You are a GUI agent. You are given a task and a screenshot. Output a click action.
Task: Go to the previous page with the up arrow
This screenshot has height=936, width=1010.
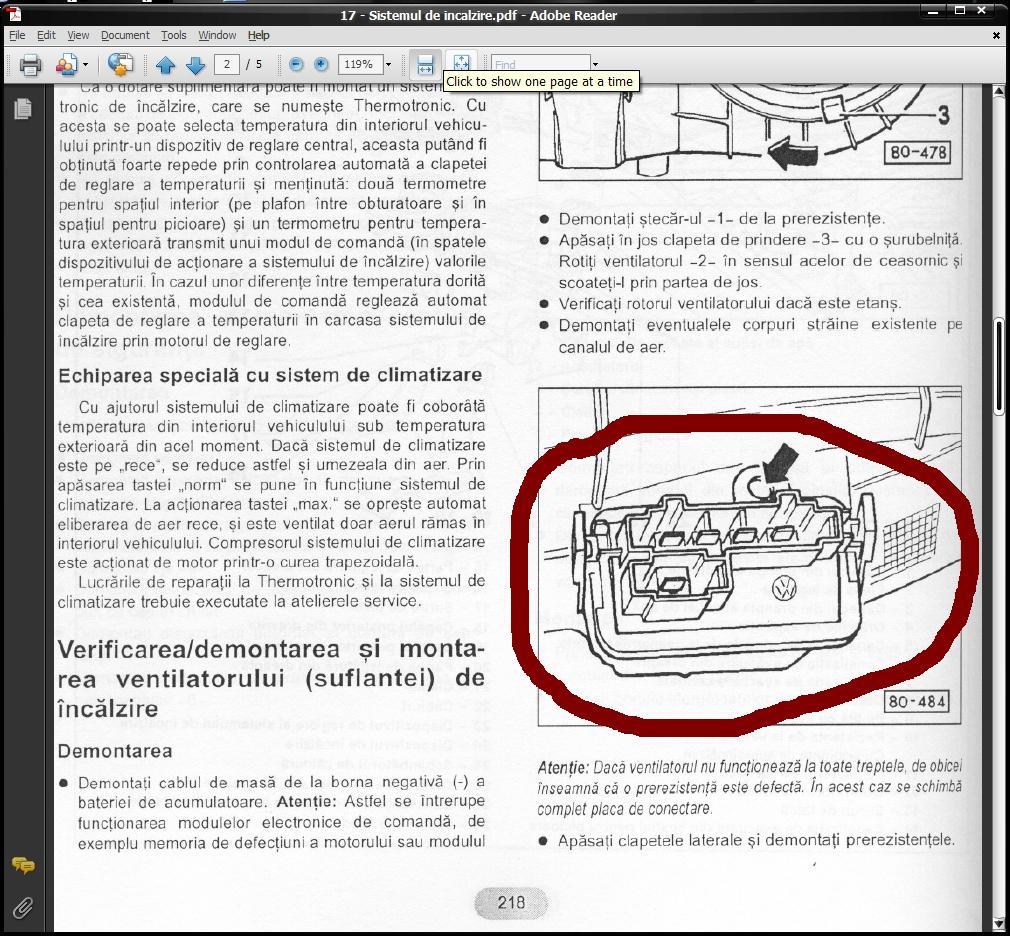(166, 64)
